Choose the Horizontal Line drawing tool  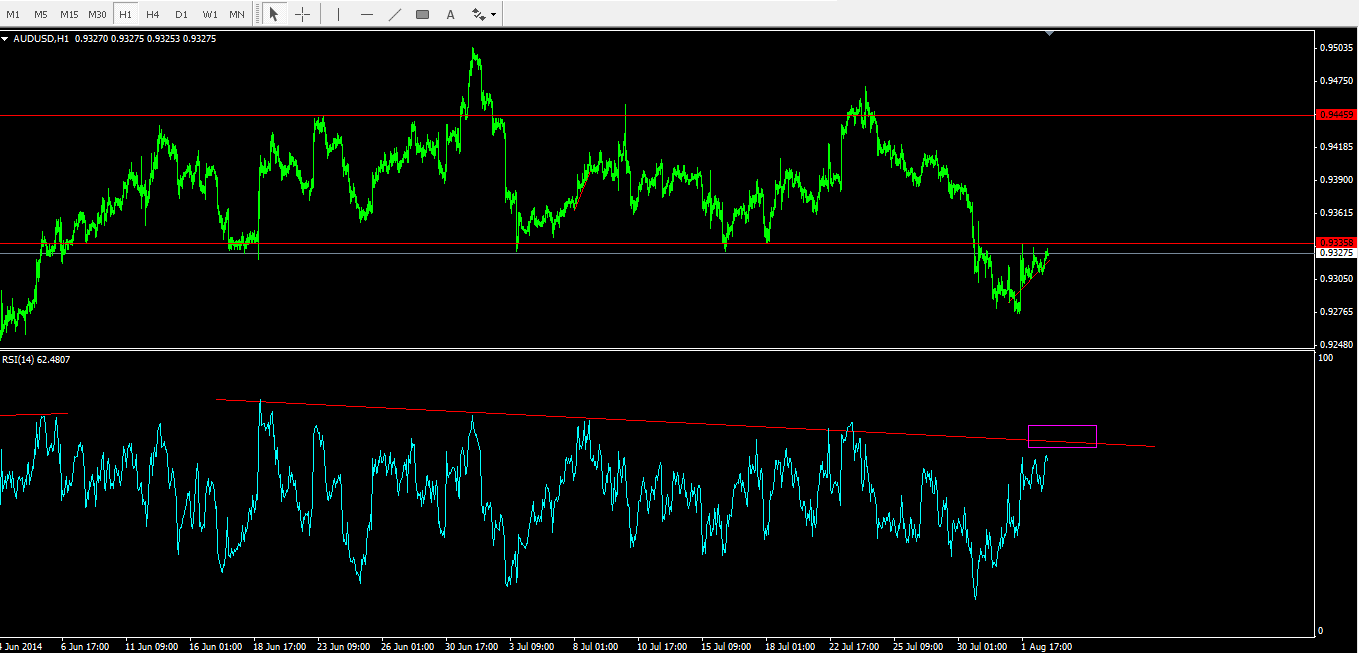pyautogui.click(x=367, y=14)
